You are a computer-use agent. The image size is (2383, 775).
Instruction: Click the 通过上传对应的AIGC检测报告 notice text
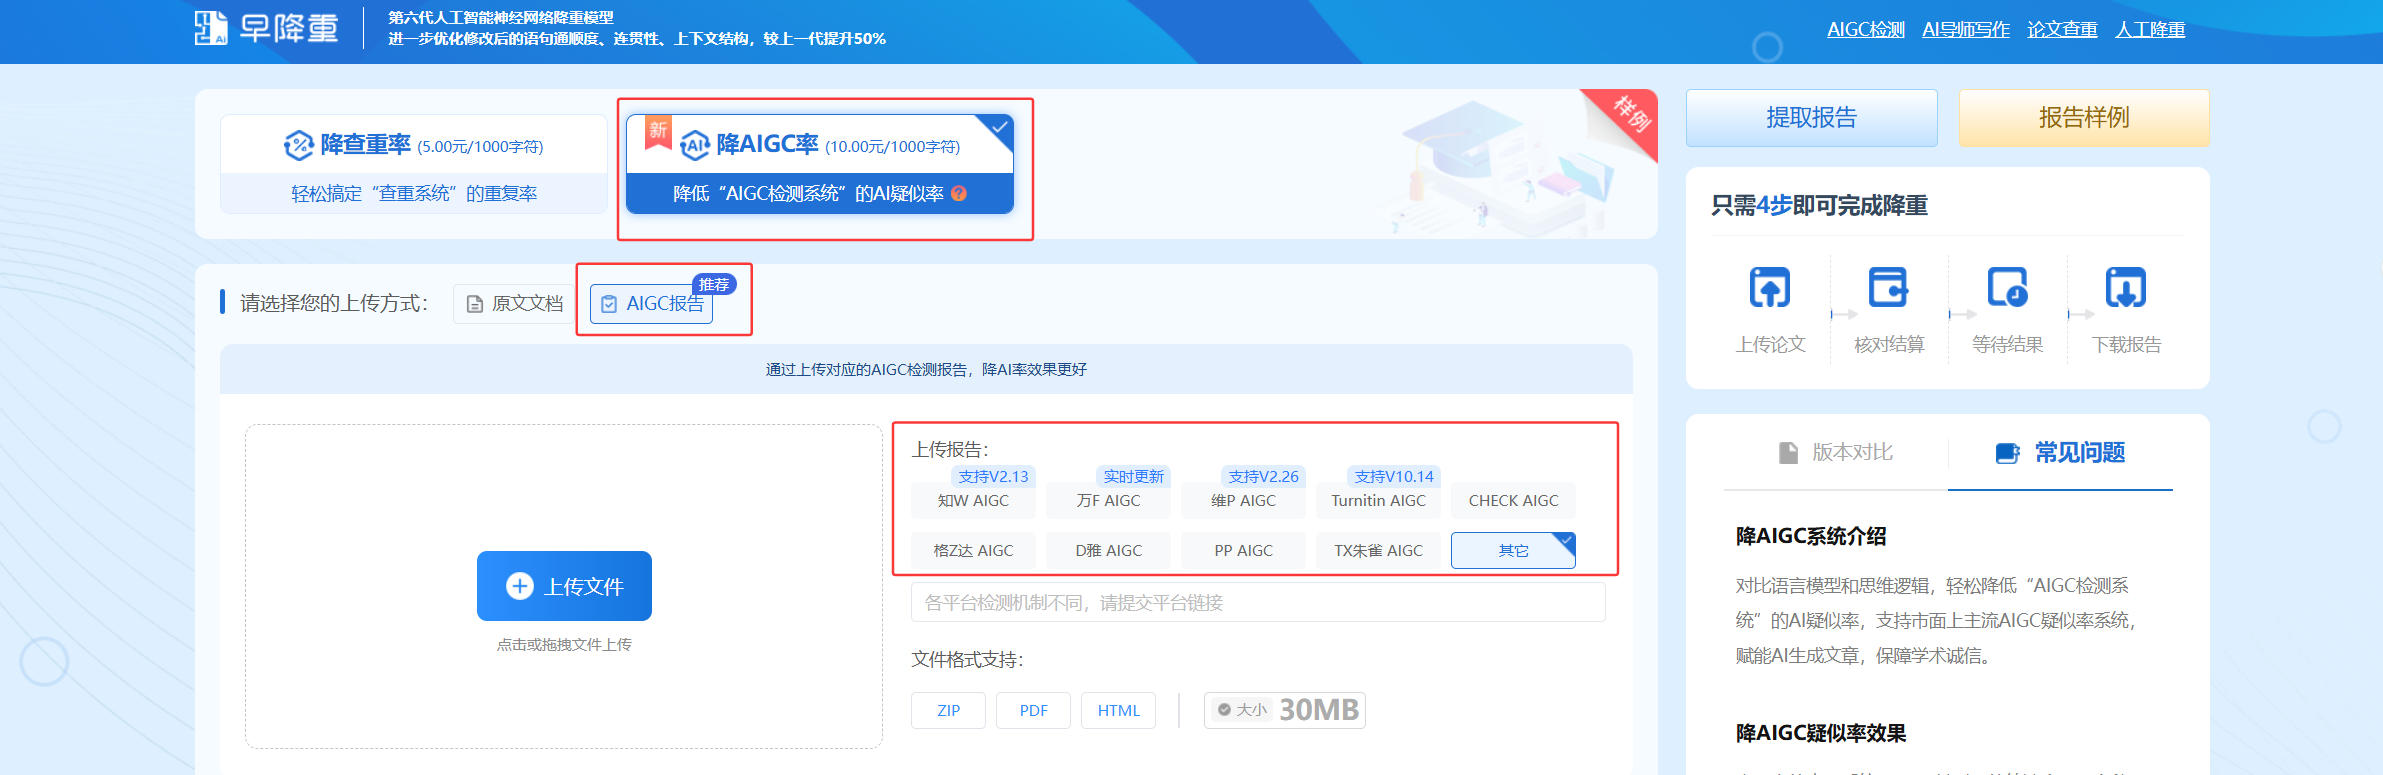click(x=926, y=370)
